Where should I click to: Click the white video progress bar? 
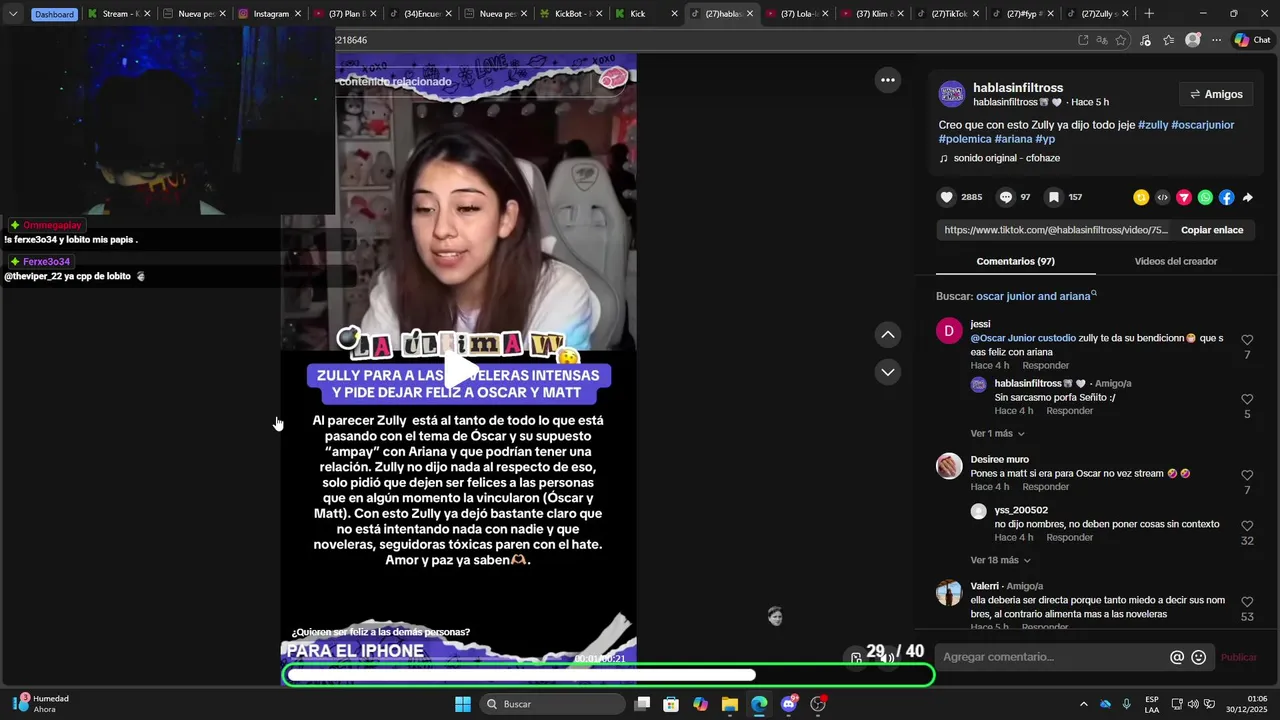(x=521, y=675)
